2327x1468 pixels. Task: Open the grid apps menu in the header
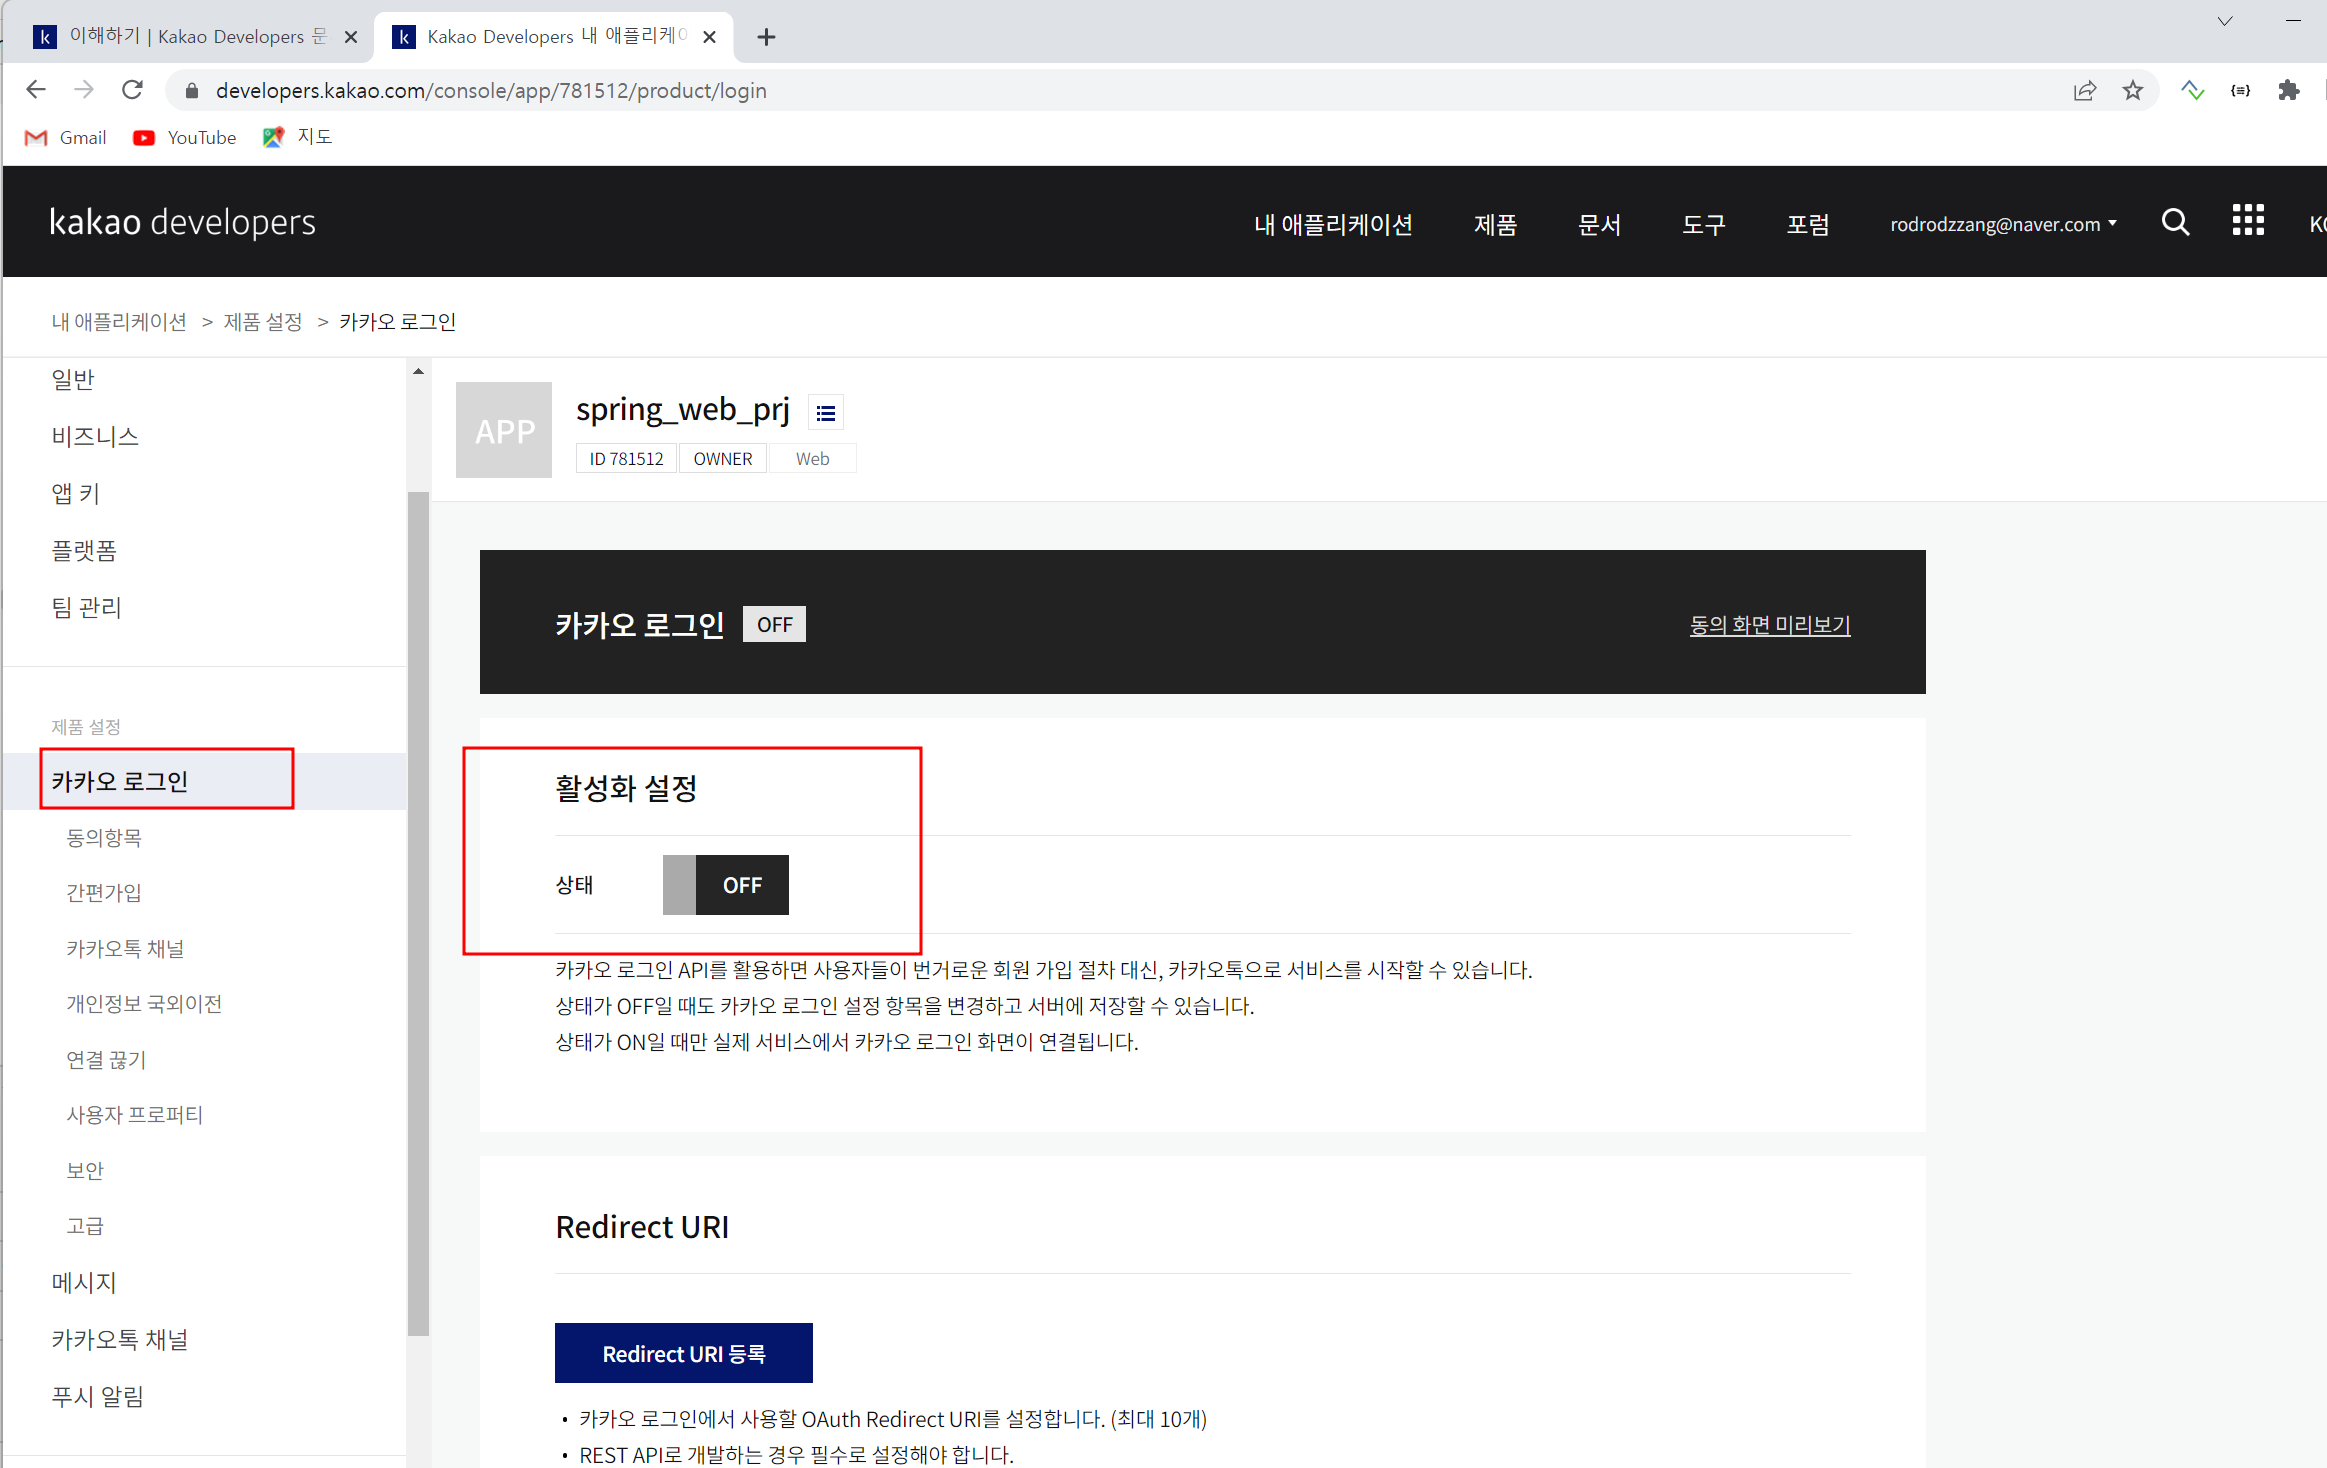(x=2248, y=220)
